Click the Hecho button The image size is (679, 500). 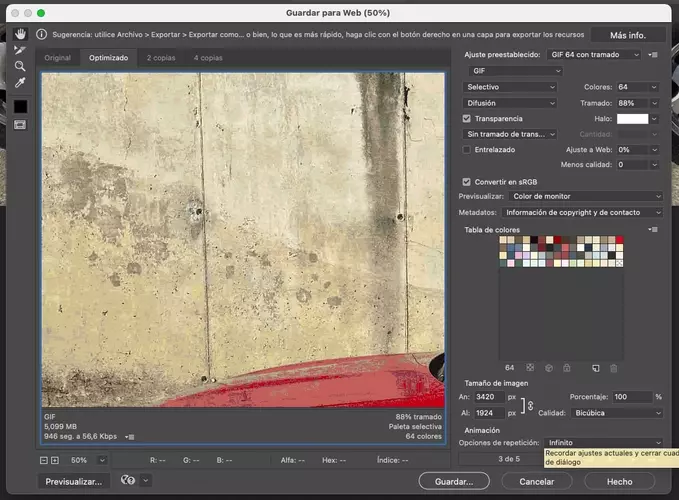tap(619, 481)
